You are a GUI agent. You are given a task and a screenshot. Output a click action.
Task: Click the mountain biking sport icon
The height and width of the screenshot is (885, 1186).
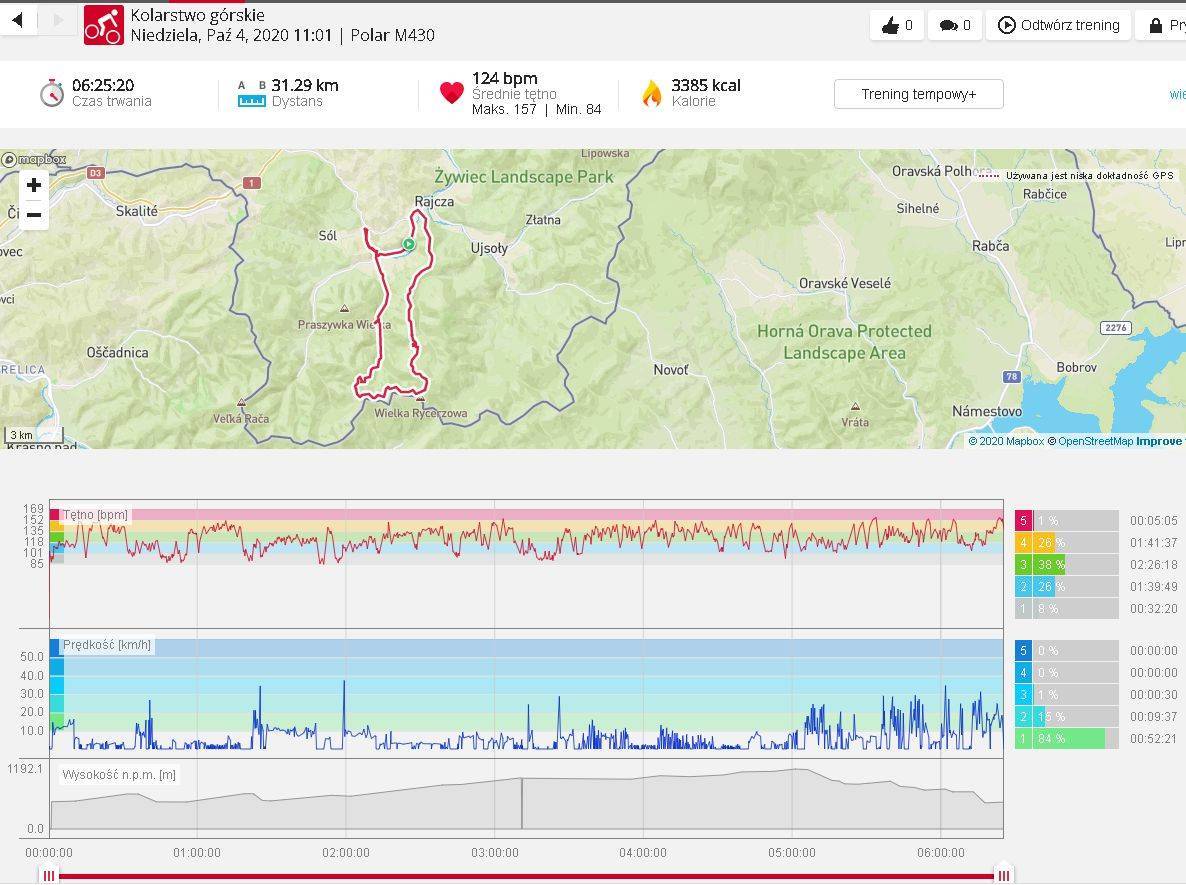(103, 25)
